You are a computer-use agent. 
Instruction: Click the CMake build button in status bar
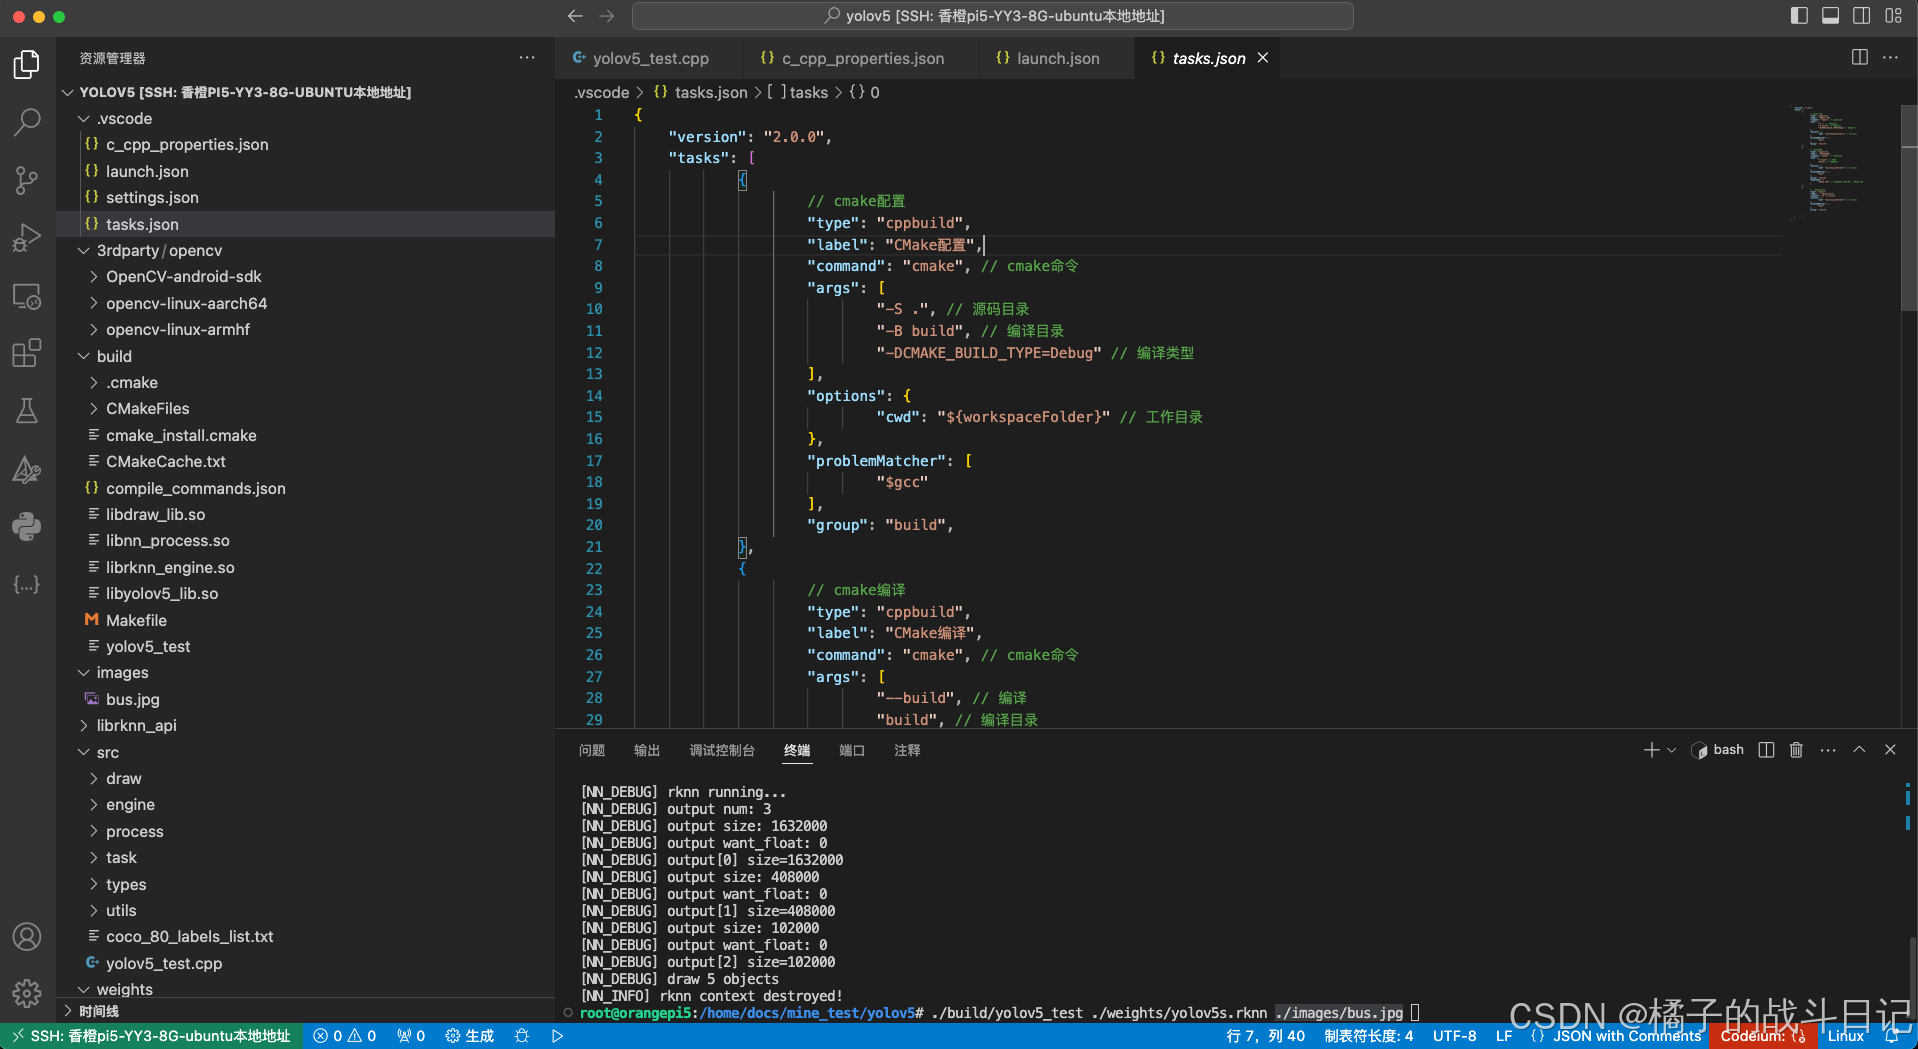470,1036
